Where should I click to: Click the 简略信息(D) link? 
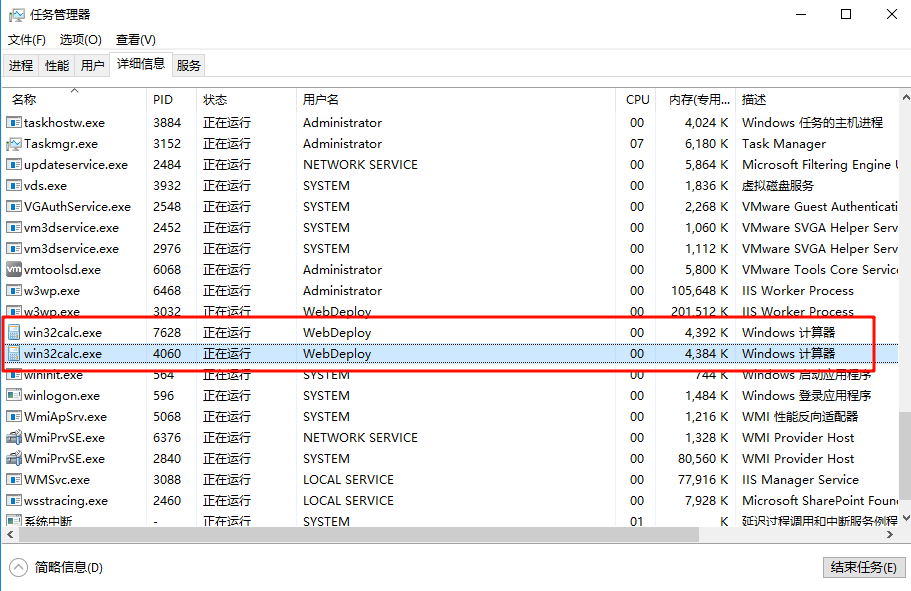[68, 567]
